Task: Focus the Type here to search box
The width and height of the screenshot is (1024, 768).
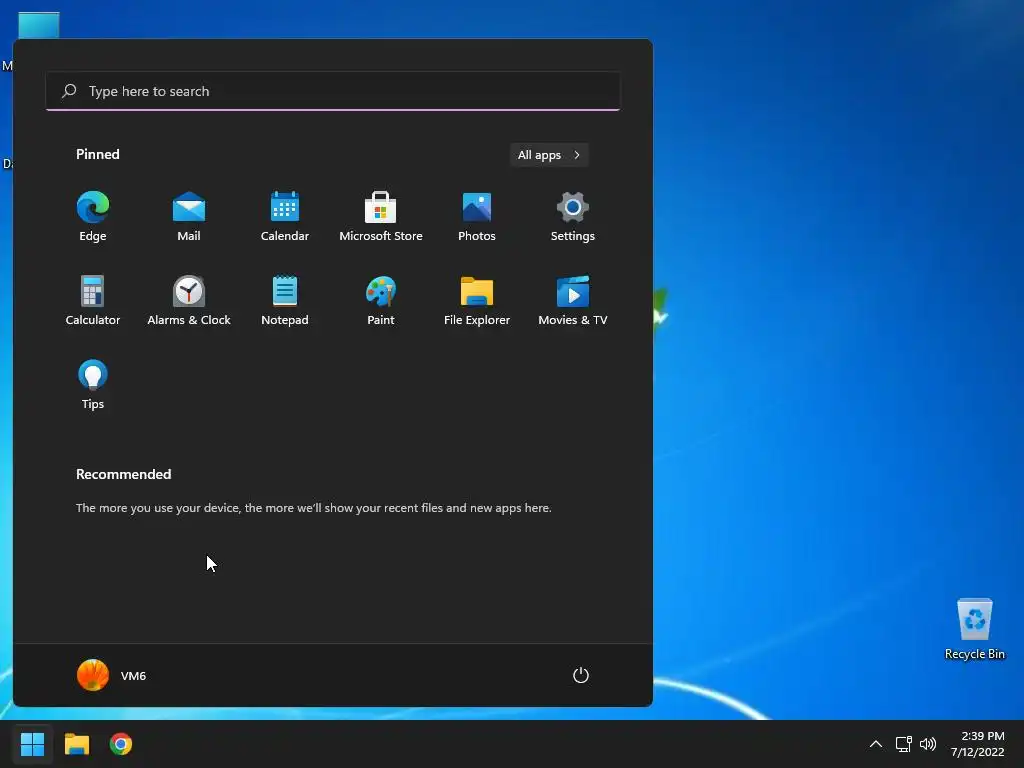Action: point(333,91)
